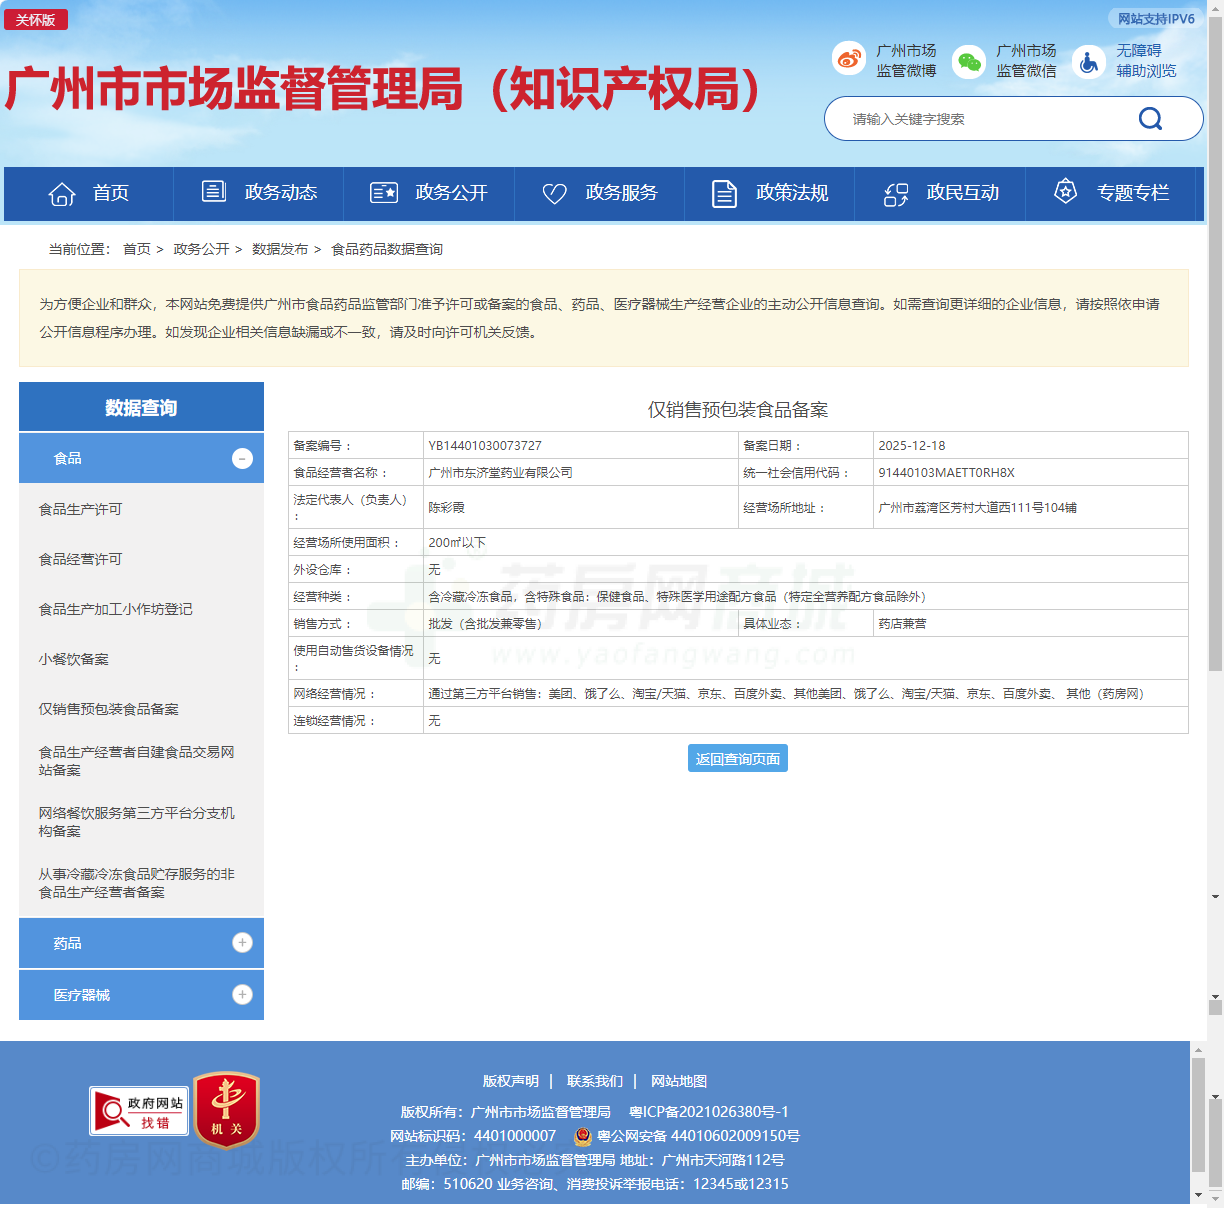Enable 关怀版 accessible mode

[36, 18]
